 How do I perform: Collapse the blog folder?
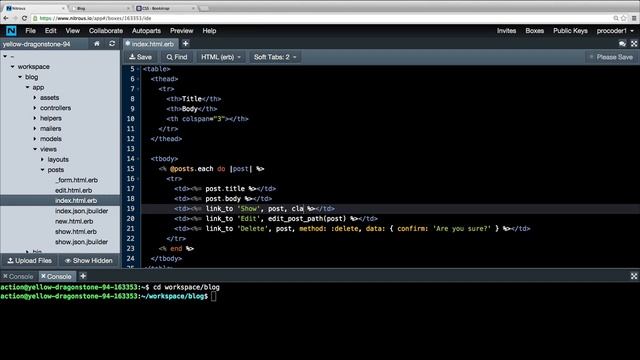(x=20, y=77)
